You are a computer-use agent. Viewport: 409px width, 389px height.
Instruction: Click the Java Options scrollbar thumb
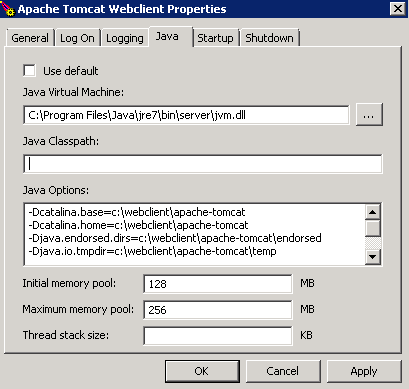(x=373, y=228)
